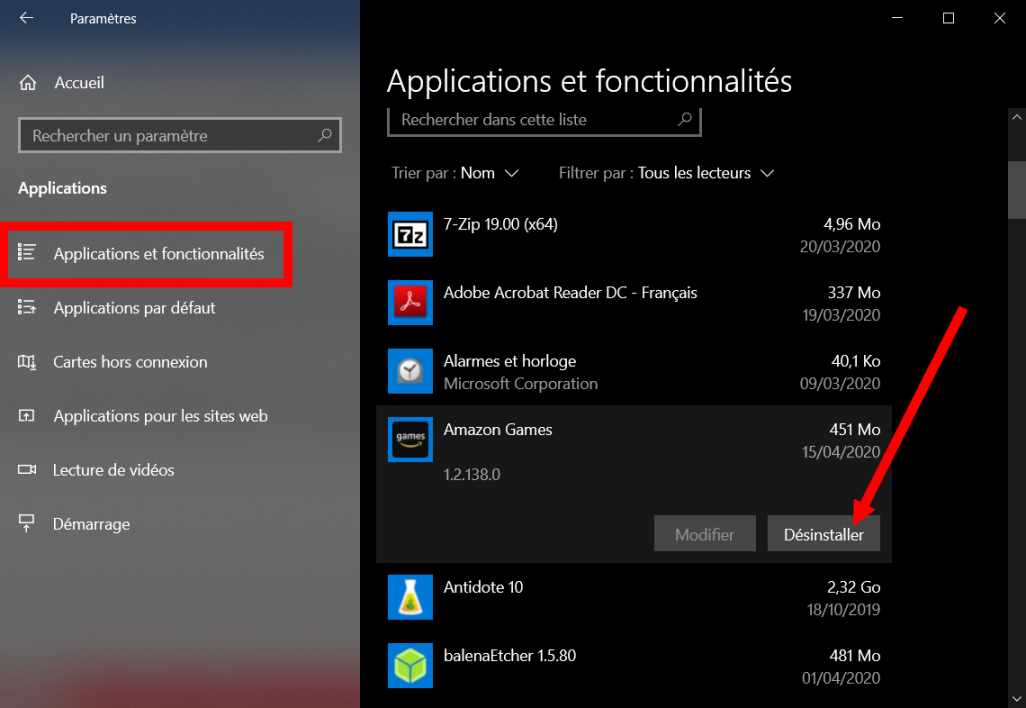Go to Cartes hors connexion
Viewport: 1026px width, 708px height.
pyautogui.click(x=130, y=362)
